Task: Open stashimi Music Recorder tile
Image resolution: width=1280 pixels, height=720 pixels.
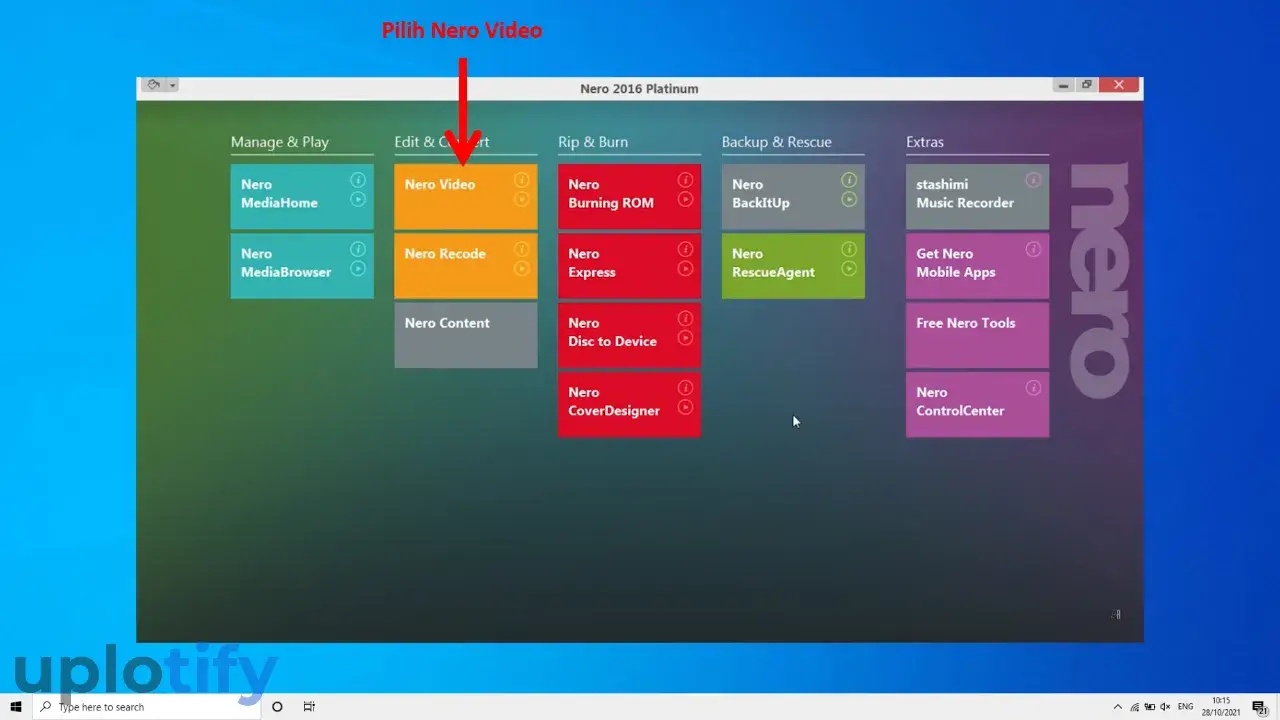Action: click(x=977, y=197)
